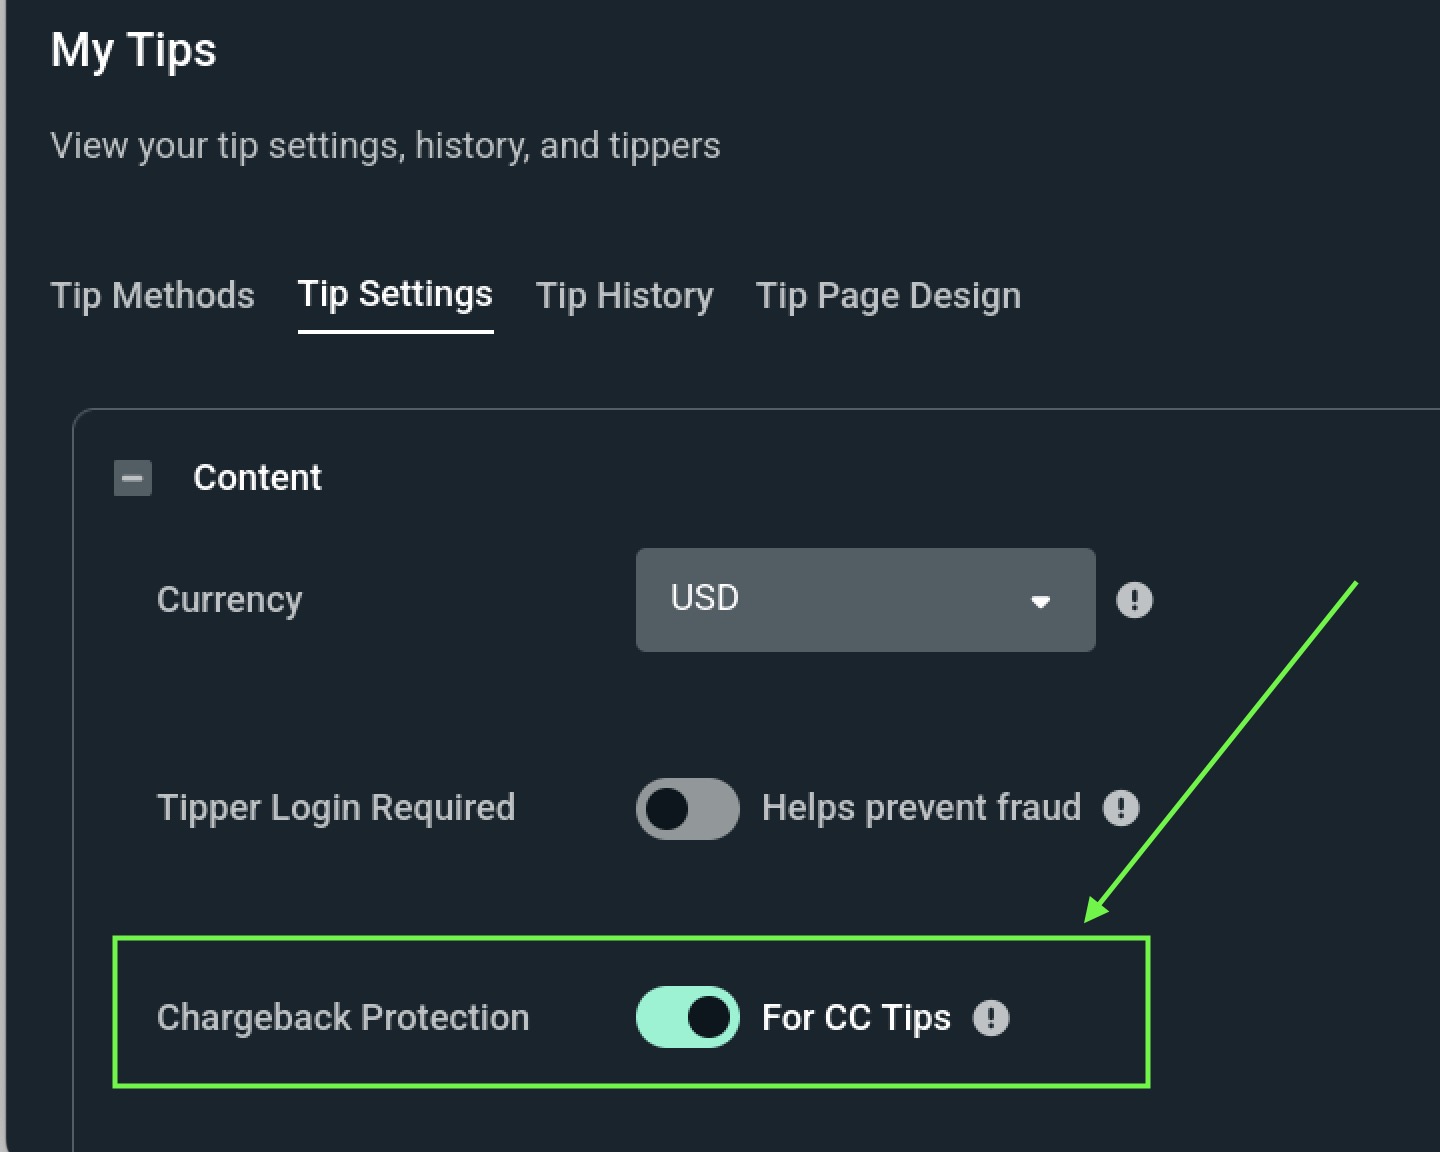The image size is (1440, 1152).
Task: Click the Currency field label
Action: click(x=229, y=600)
